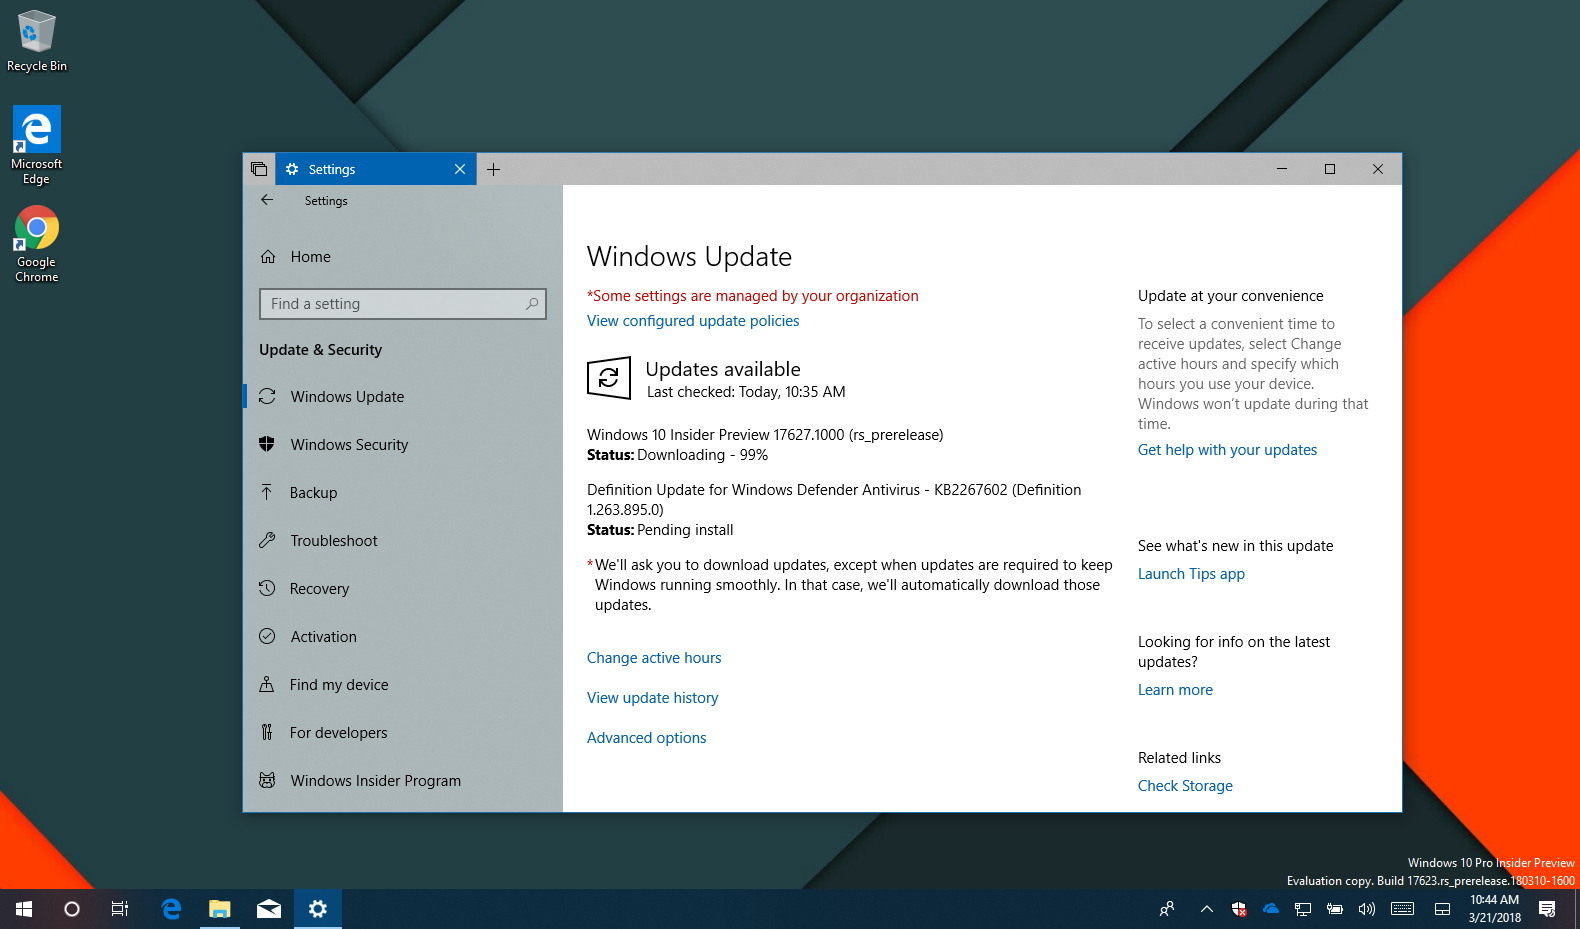The image size is (1580, 929).
Task: Click the Troubleshoot wrench icon
Action: (x=267, y=540)
